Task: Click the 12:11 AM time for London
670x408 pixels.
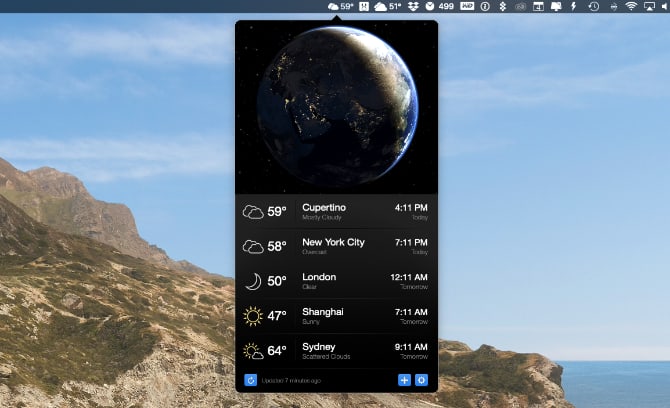Action: pyautogui.click(x=409, y=277)
